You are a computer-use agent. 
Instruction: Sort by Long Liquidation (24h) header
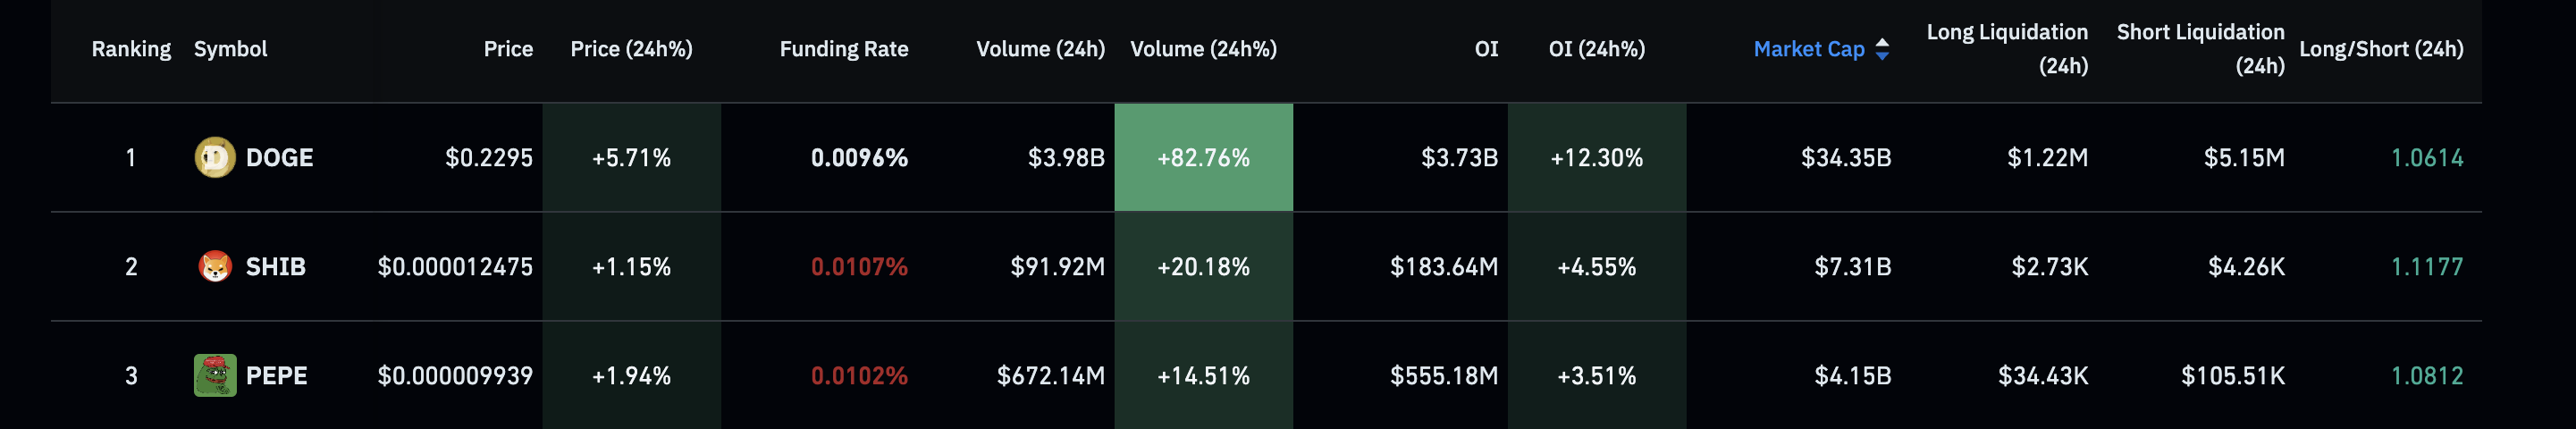tap(2006, 49)
